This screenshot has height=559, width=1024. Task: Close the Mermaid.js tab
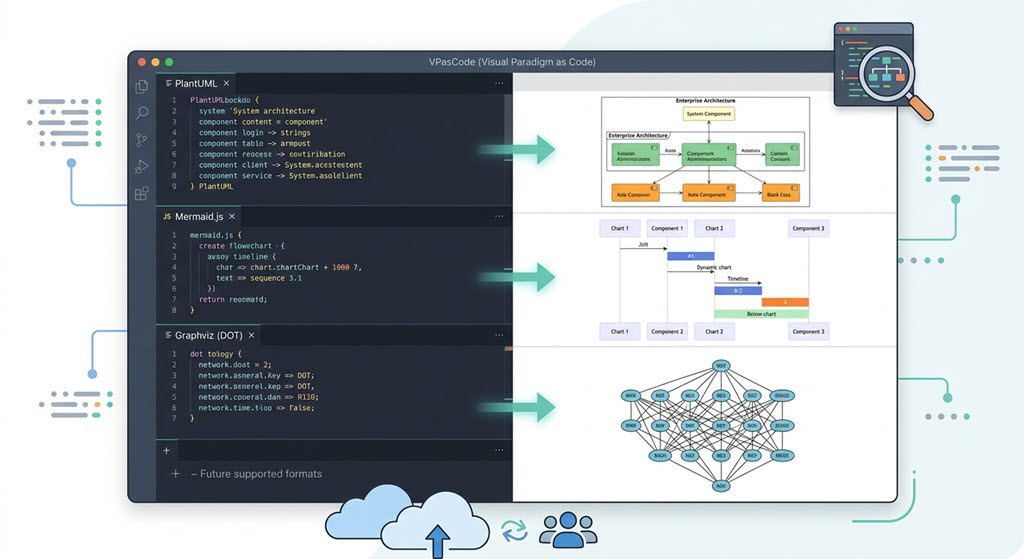click(x=232, y=216)
